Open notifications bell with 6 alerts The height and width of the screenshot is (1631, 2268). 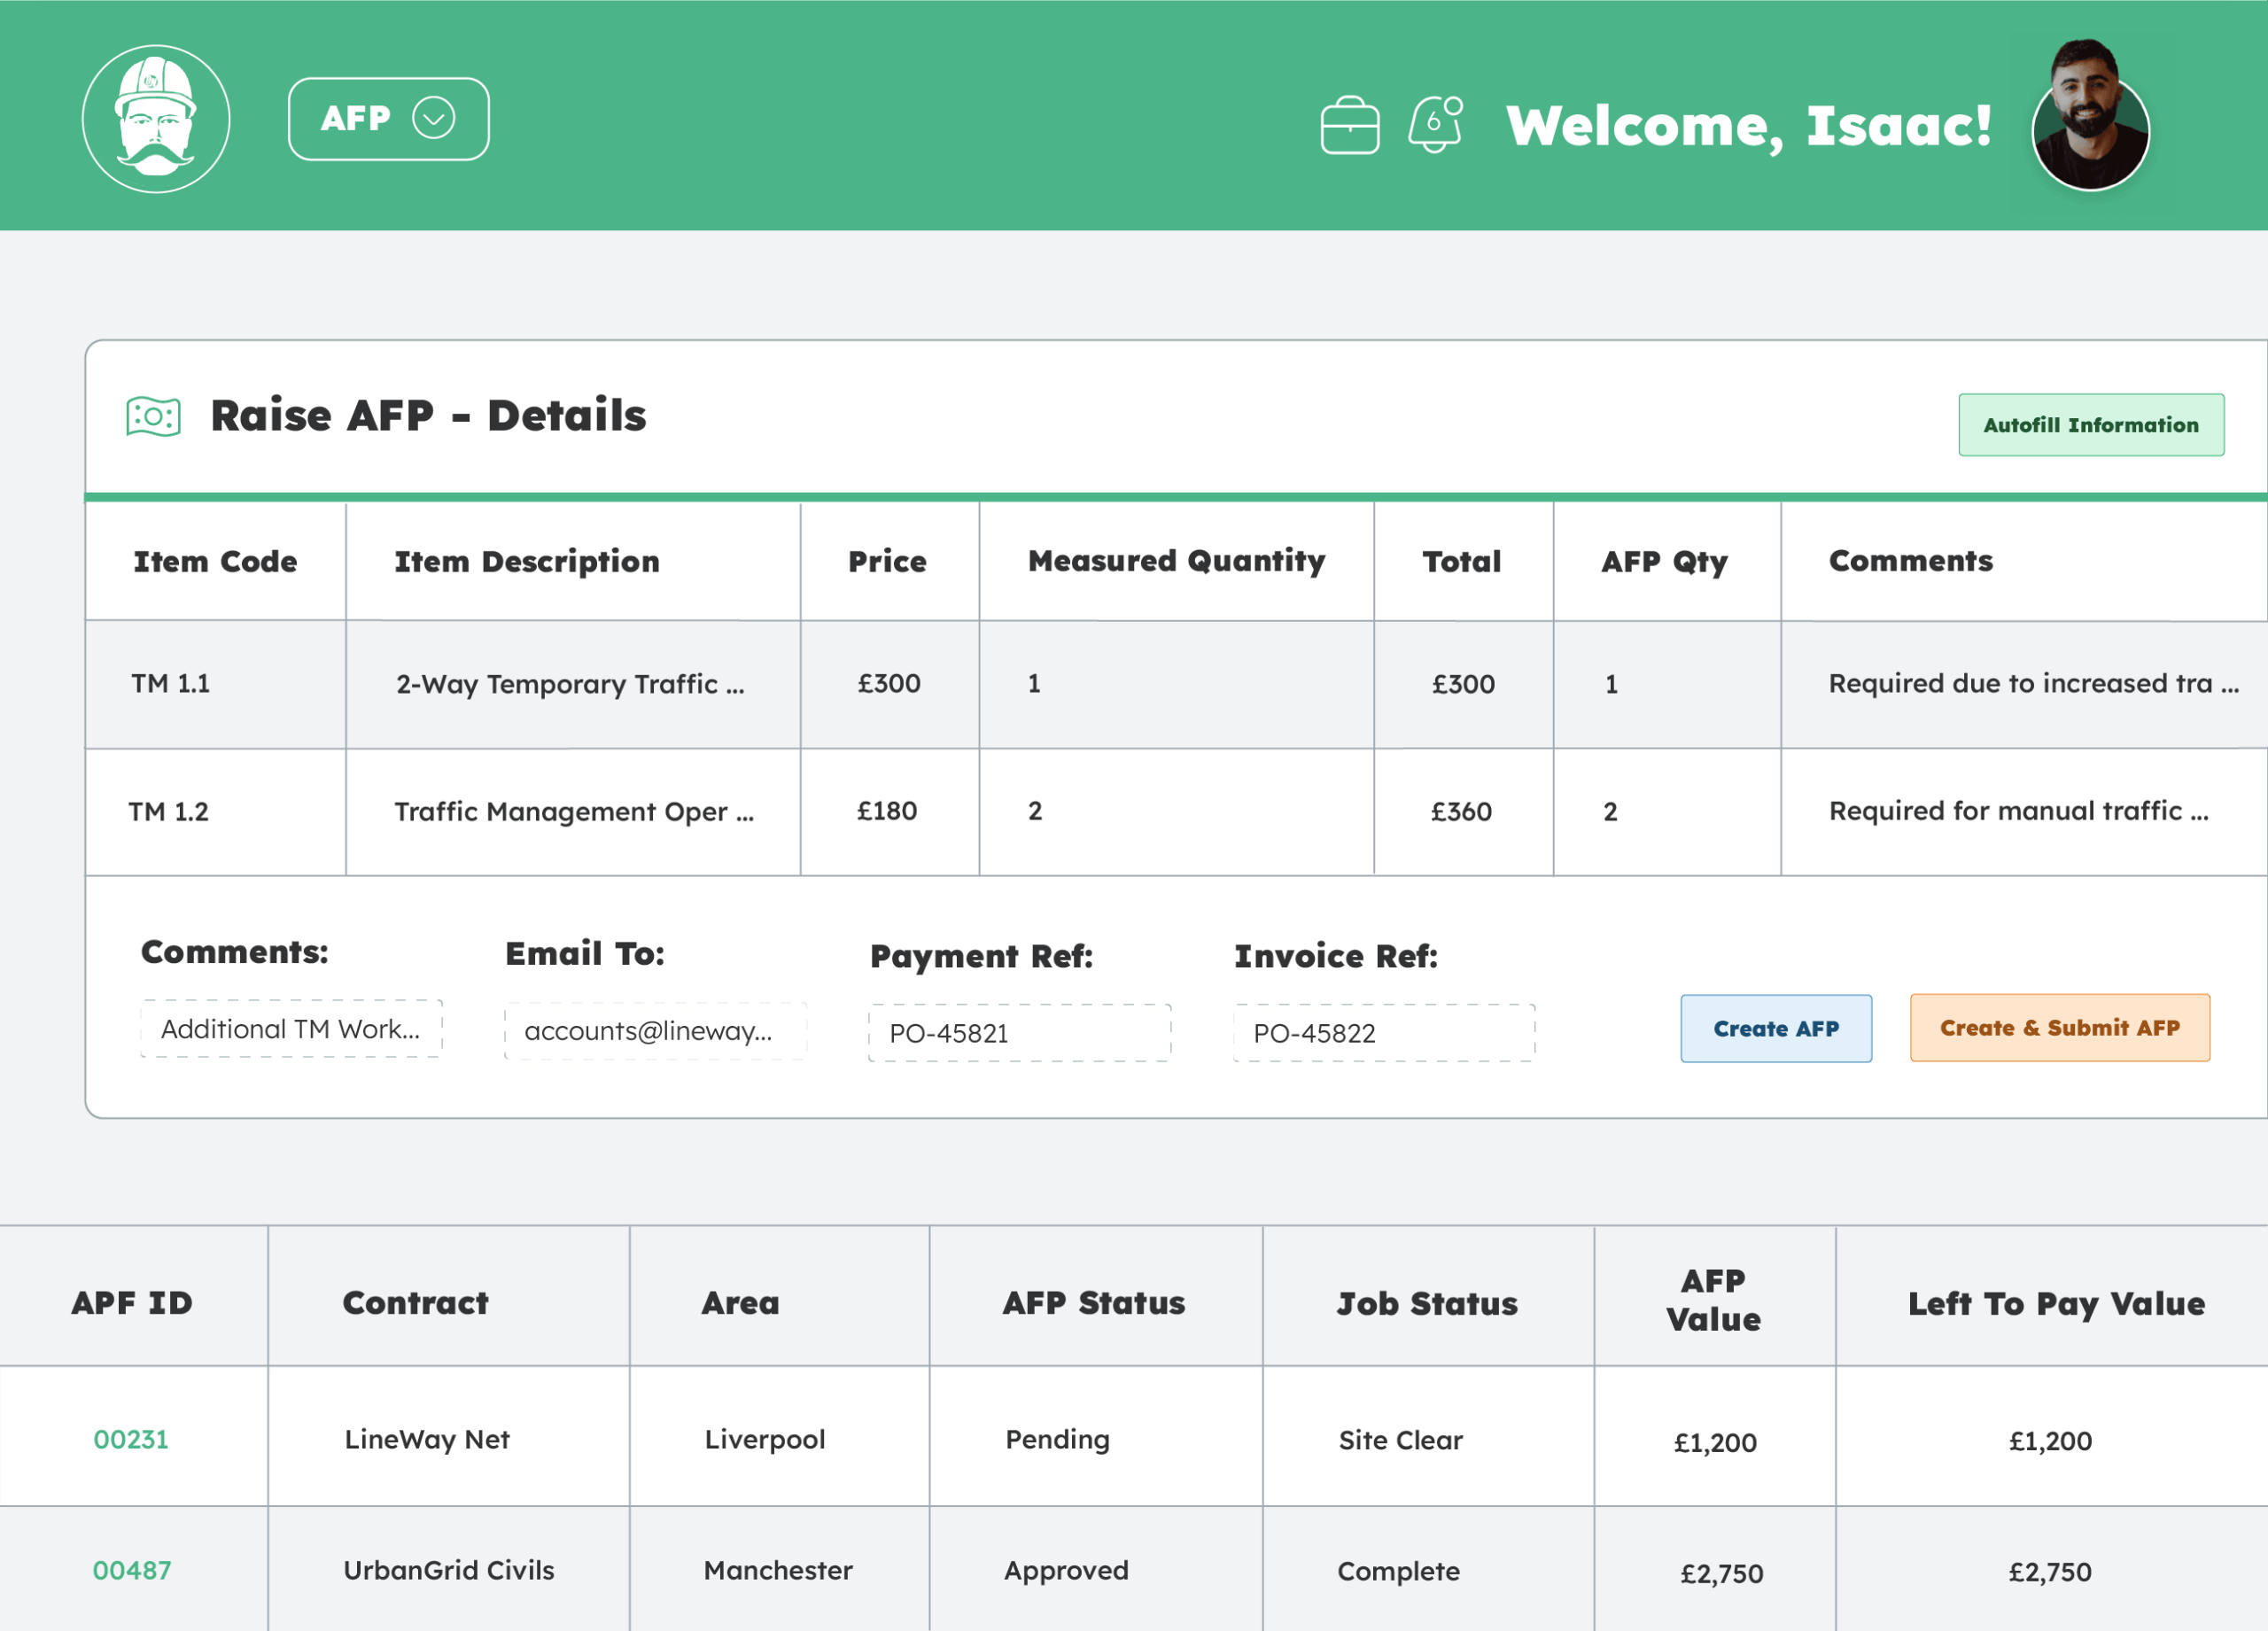point(1436,124)
